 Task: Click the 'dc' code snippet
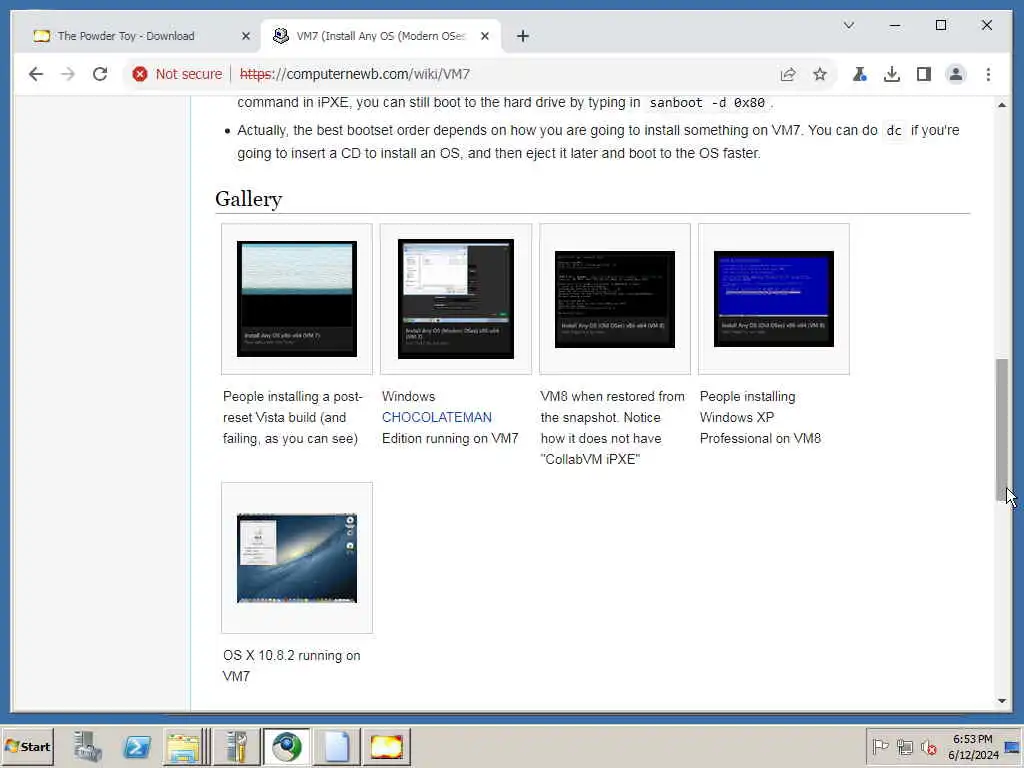(893, 131)
